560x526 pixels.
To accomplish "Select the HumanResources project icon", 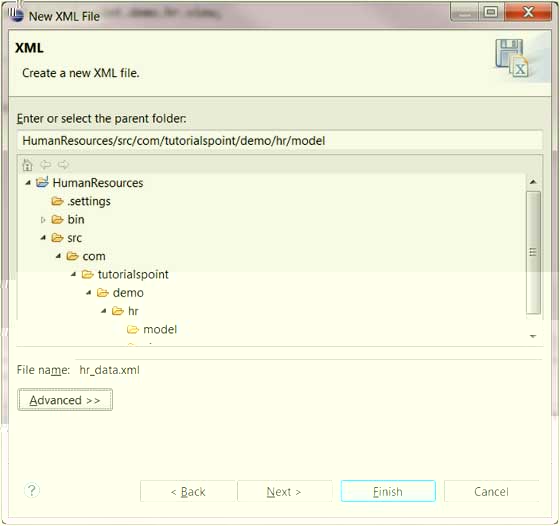I will point(42,182).
